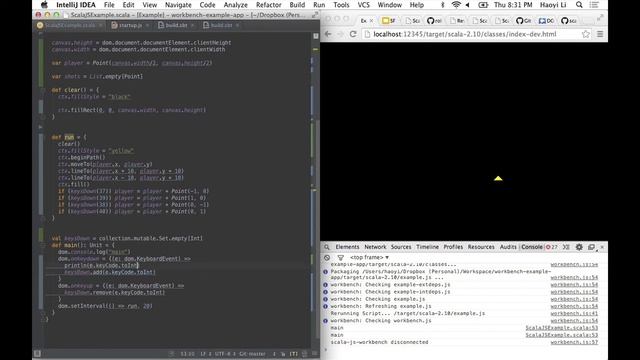Screen dimensions: 640x360
Task: Click the date and time 'Thu 8:31 PM'
Action: coord(513,5)
